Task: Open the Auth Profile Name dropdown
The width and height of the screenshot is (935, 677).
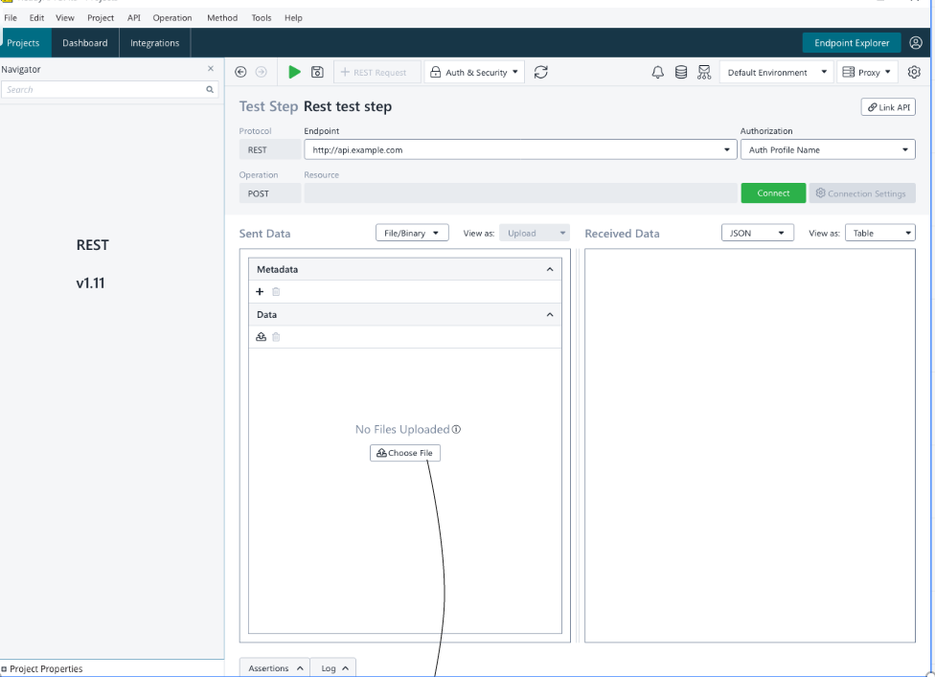Action: 827,150
